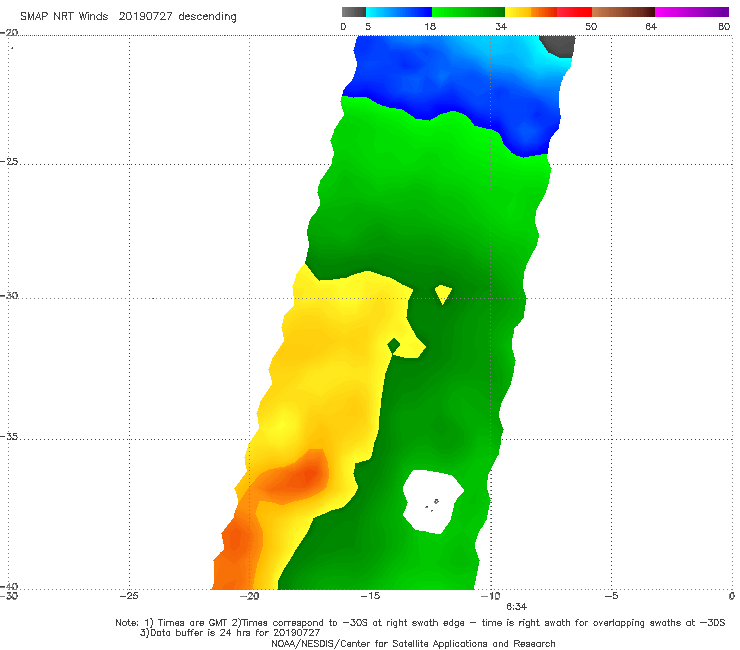
Task: Click the note line starting "Note: 1) Times are GMT"
Action: click(420, 623)
